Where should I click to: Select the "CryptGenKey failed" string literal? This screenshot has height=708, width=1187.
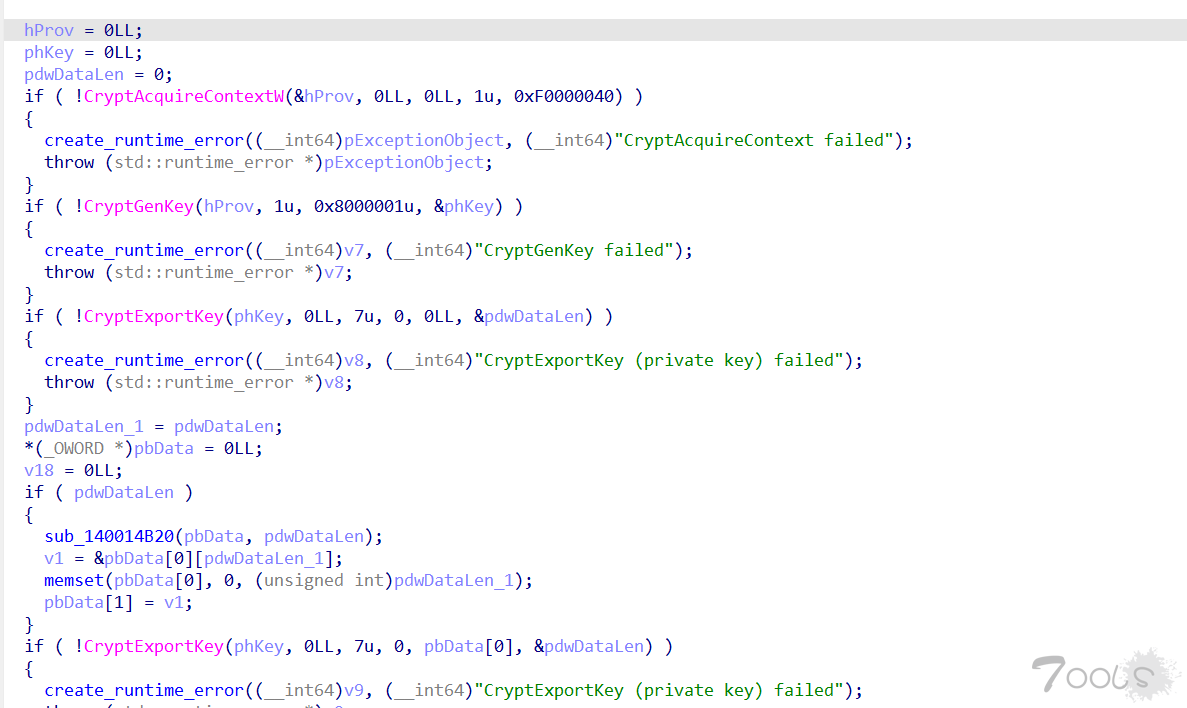point(578,250)
